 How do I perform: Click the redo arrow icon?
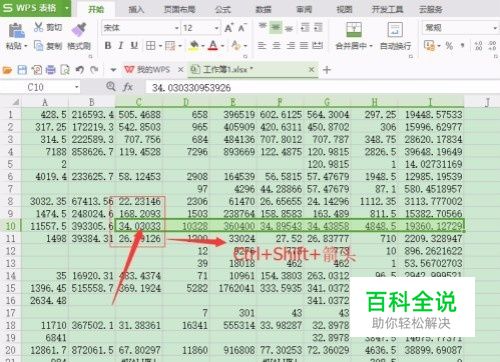[94, 70]
